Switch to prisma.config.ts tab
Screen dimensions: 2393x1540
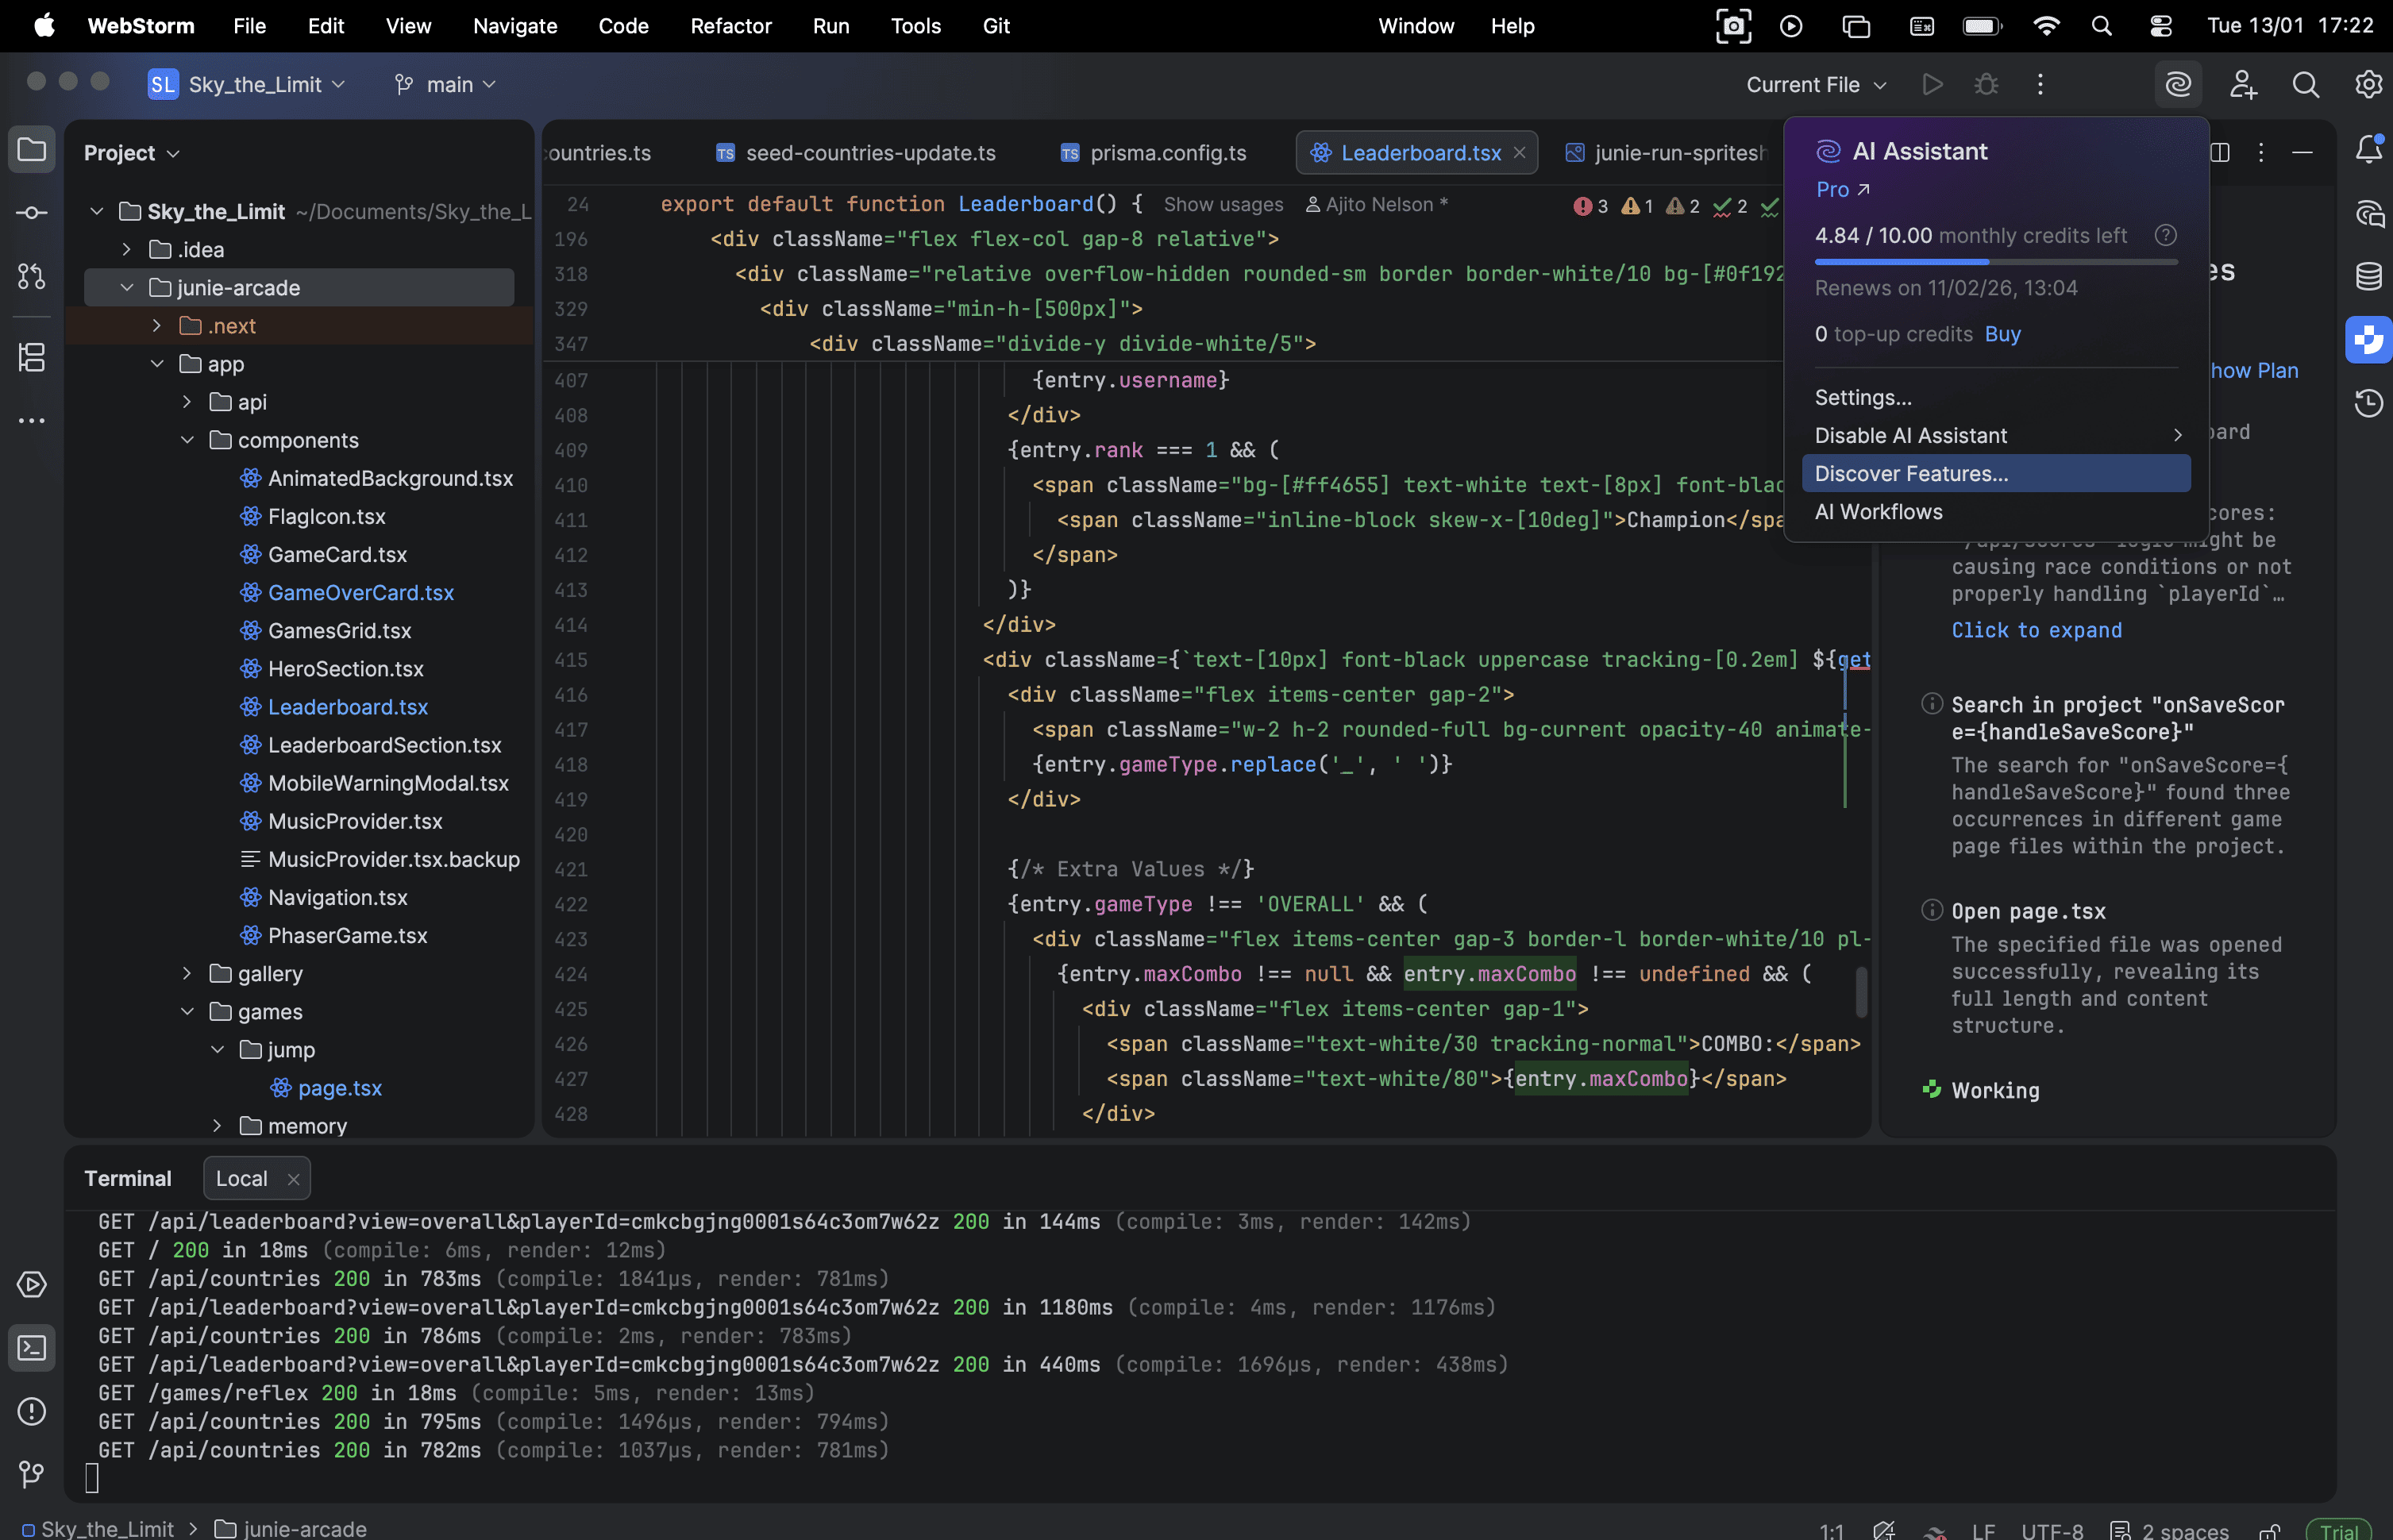[1166, 153]
